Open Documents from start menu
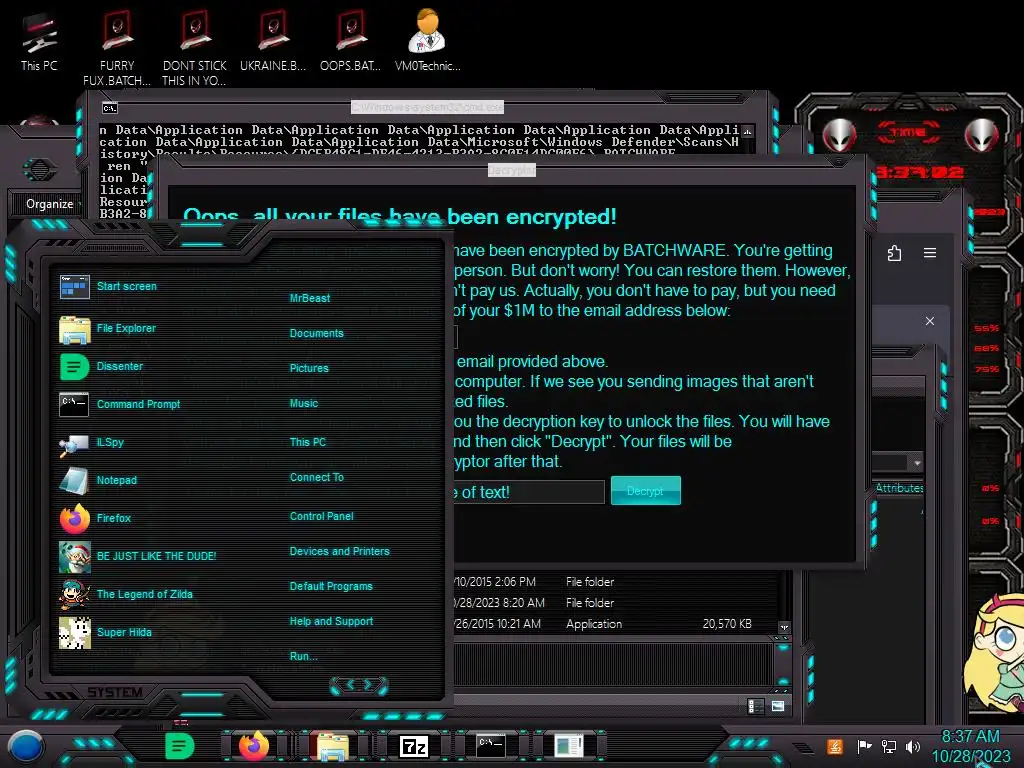 point(317,334)
